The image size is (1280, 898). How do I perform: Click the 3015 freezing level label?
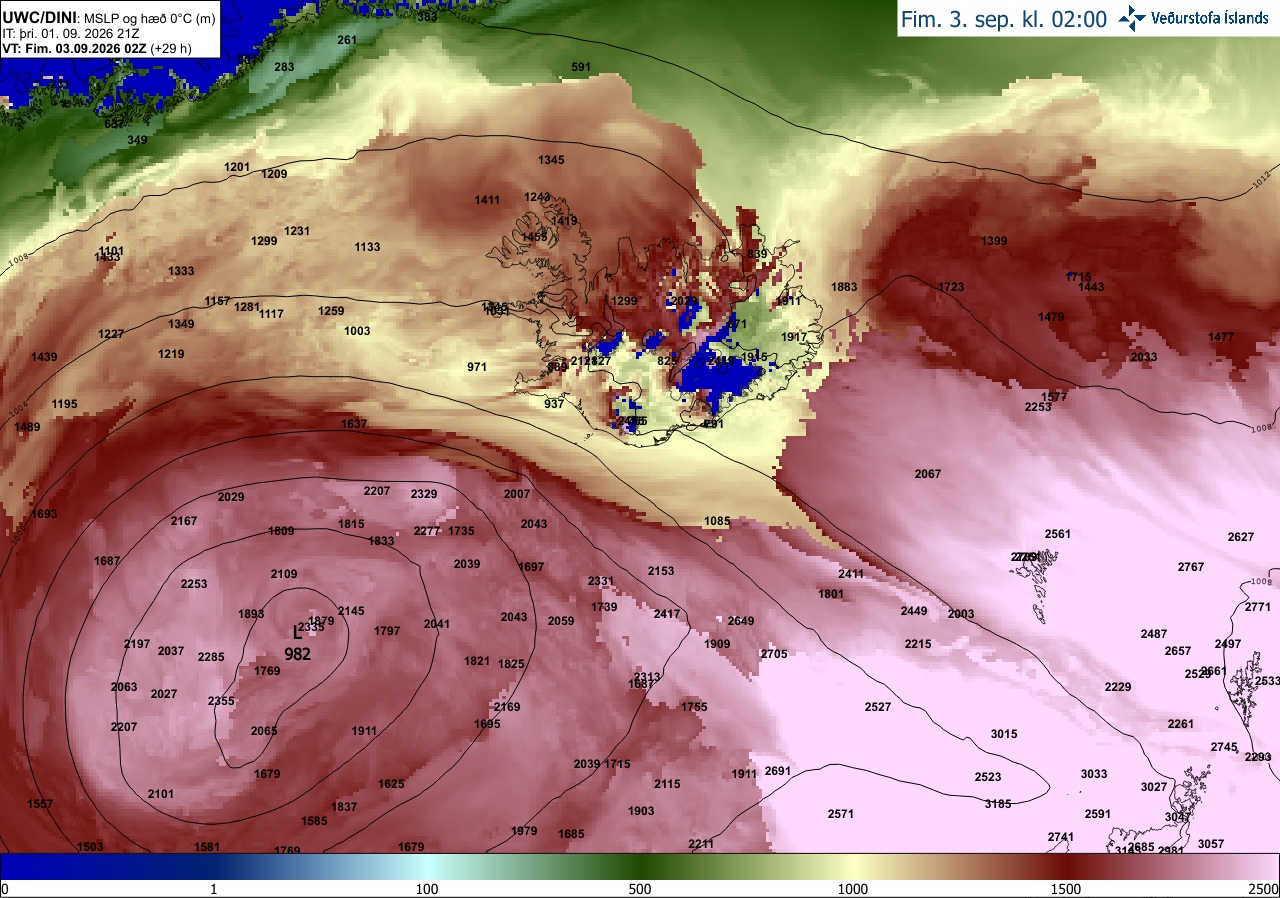[x=1004, y=734]
